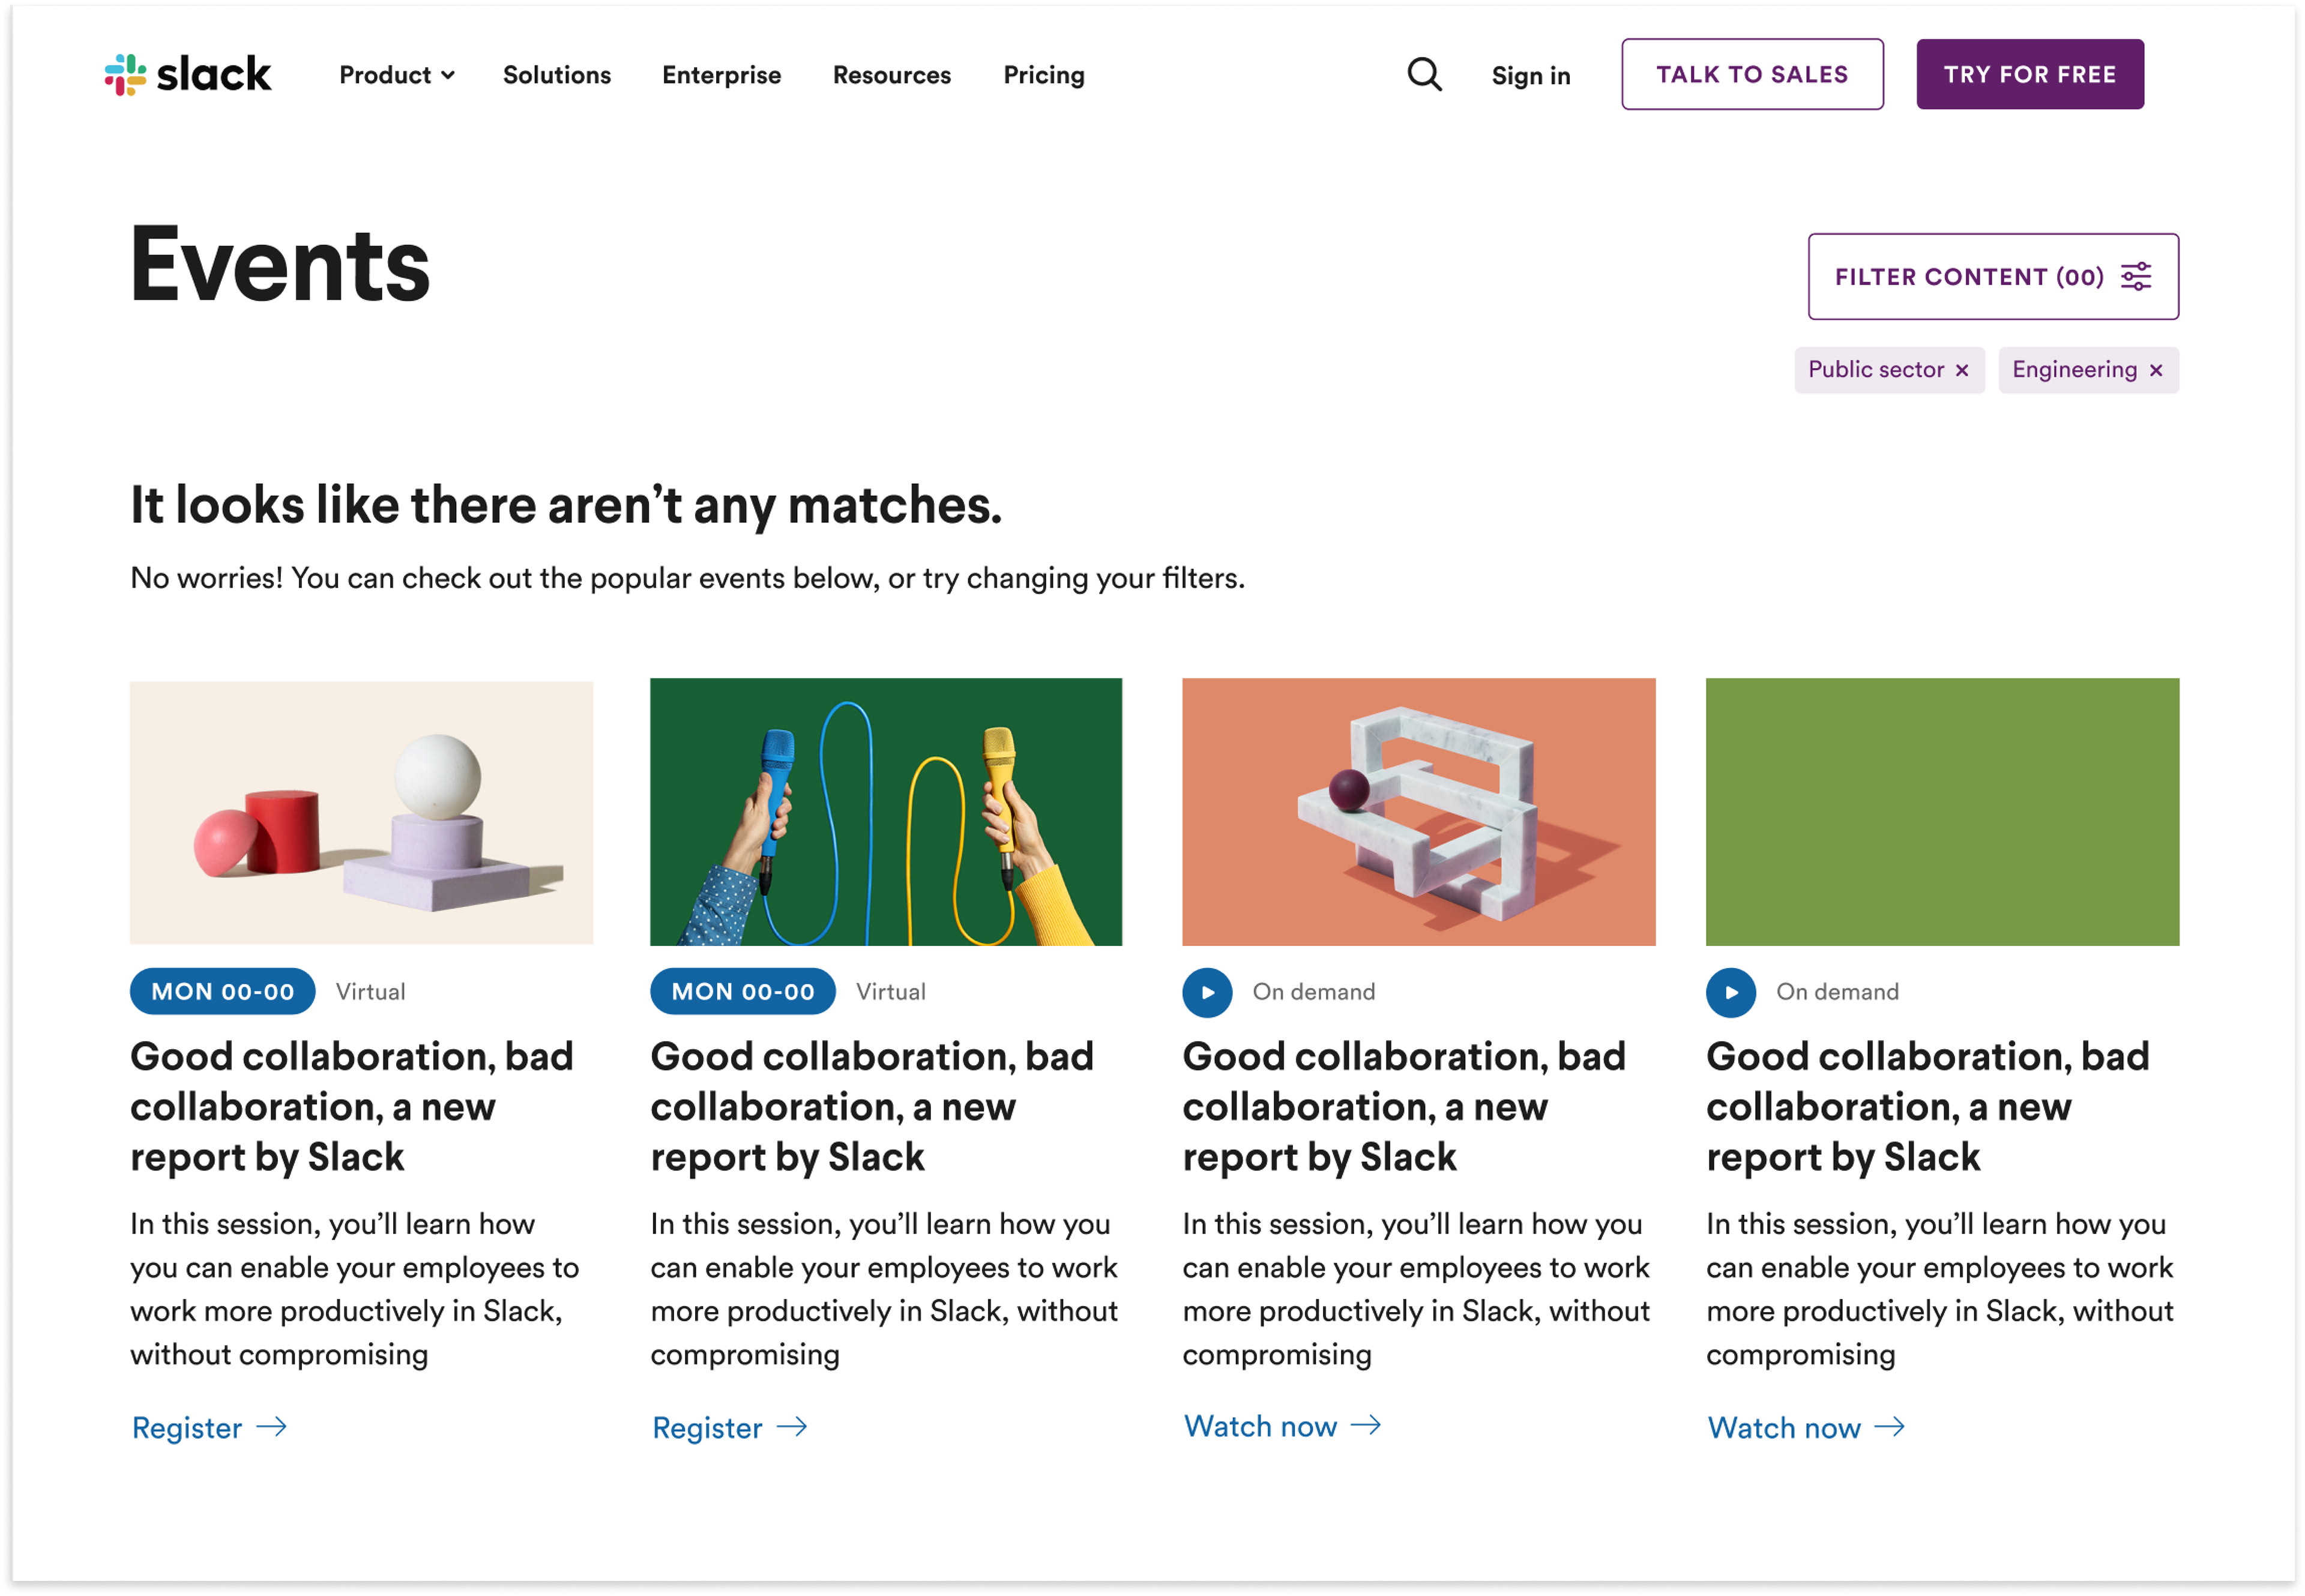Click the Try for Free button
The width and height of the screenshot is (2305, 1596).
coord(2030,74)
